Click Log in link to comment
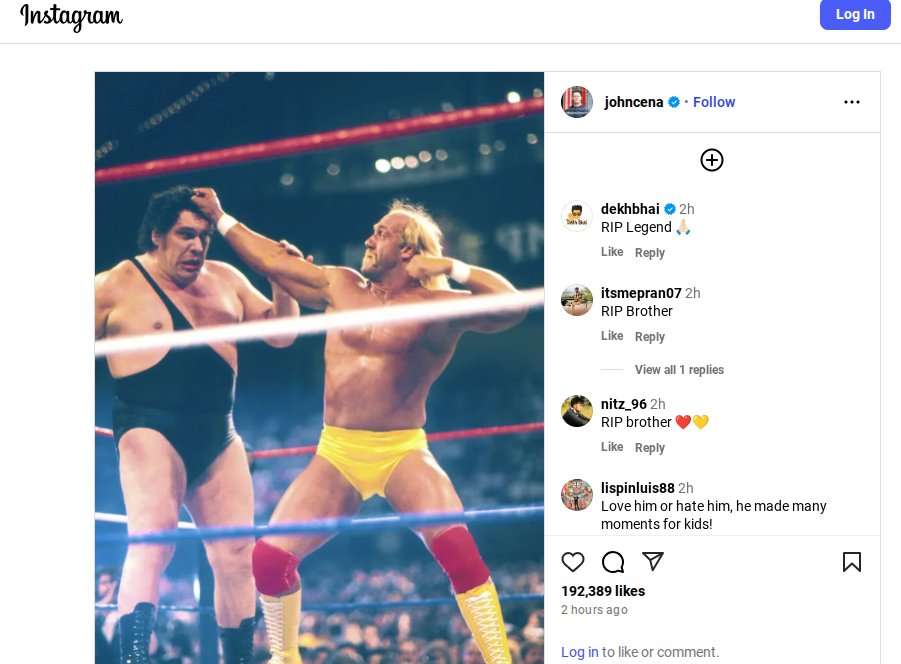The image size is (901, 664). pos(579,652)
